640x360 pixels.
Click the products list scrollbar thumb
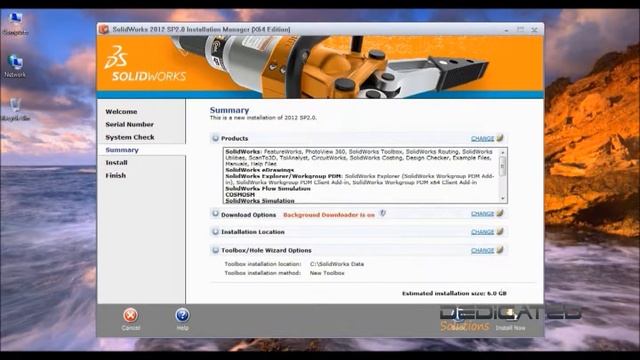point(502,166)
